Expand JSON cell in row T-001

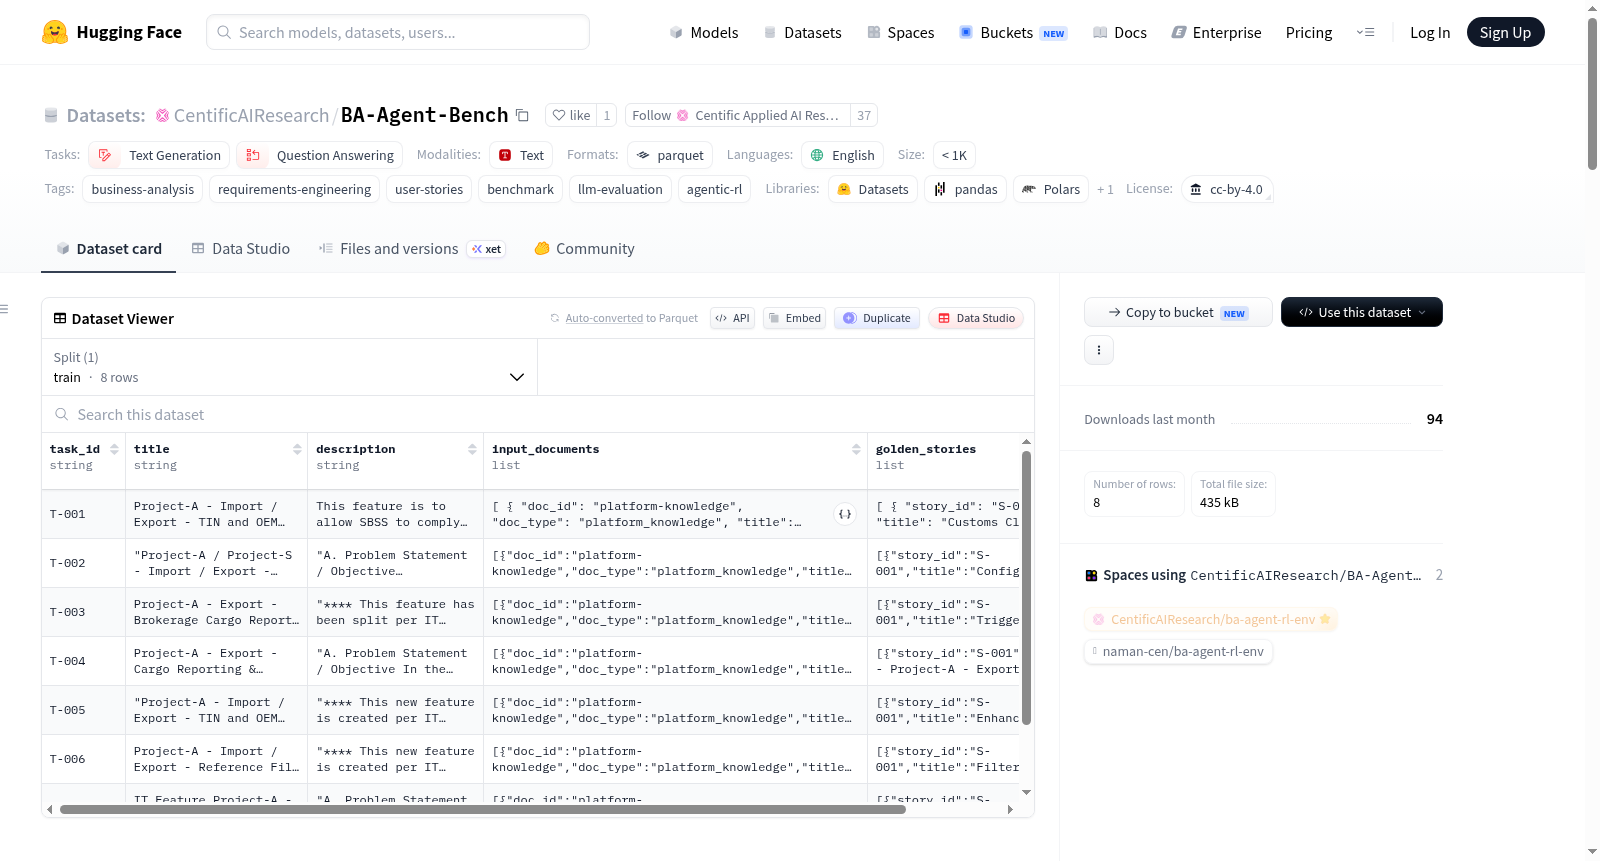pos(845,514)
